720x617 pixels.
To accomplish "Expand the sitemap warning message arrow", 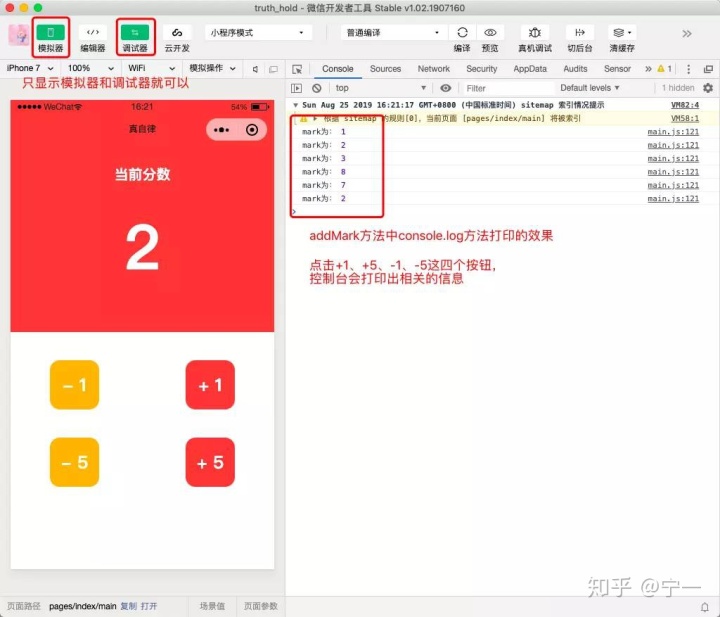I will pyautogui.click(x=315, y=118).
